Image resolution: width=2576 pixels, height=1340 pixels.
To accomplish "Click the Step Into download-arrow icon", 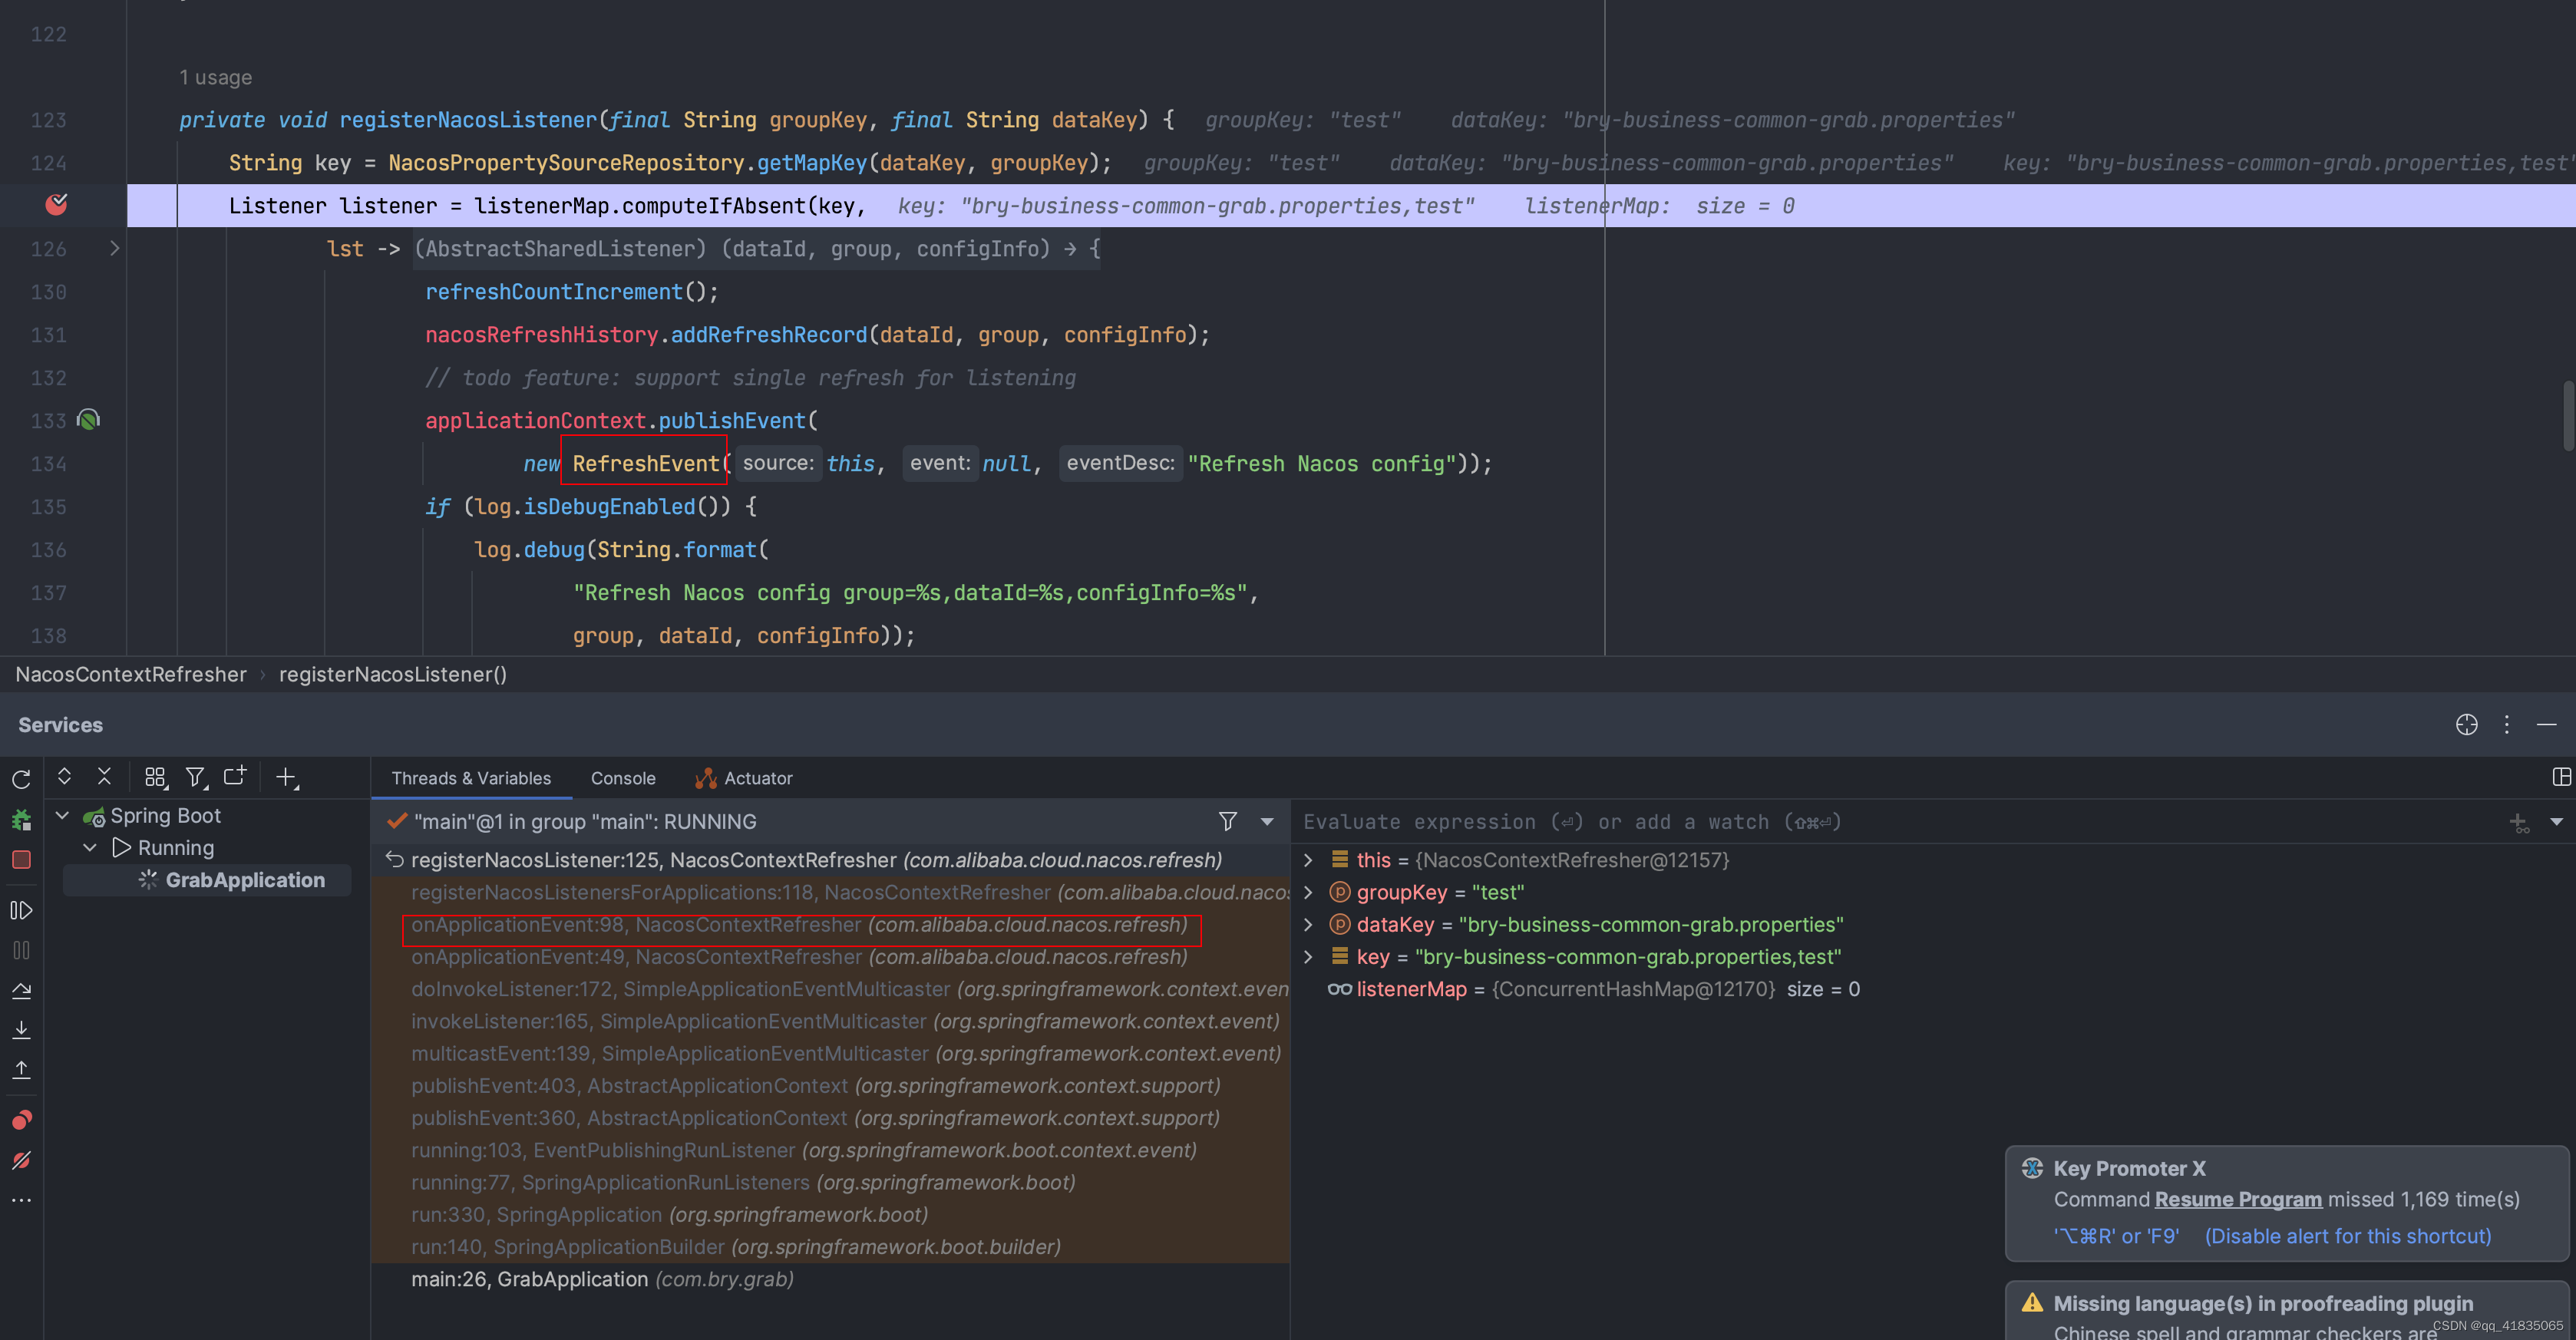I will [x=21, y=1030].
